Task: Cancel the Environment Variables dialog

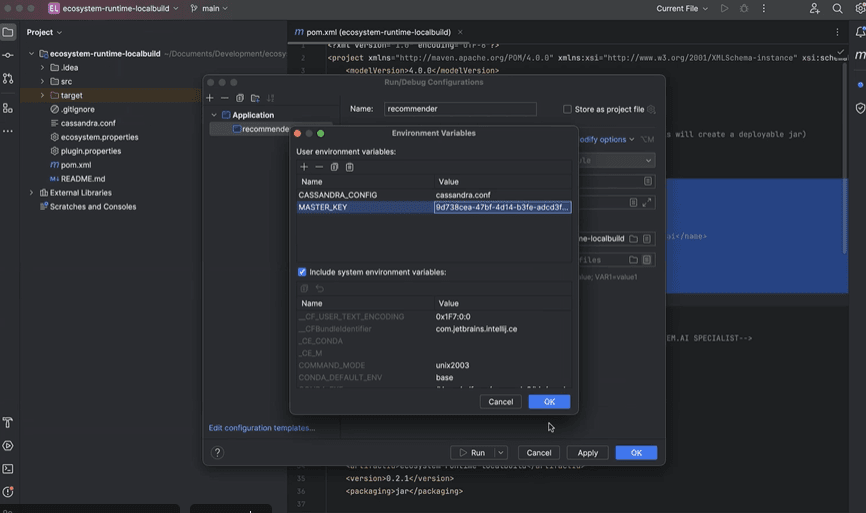Action: pyautogui.click(x=500, y=401)
